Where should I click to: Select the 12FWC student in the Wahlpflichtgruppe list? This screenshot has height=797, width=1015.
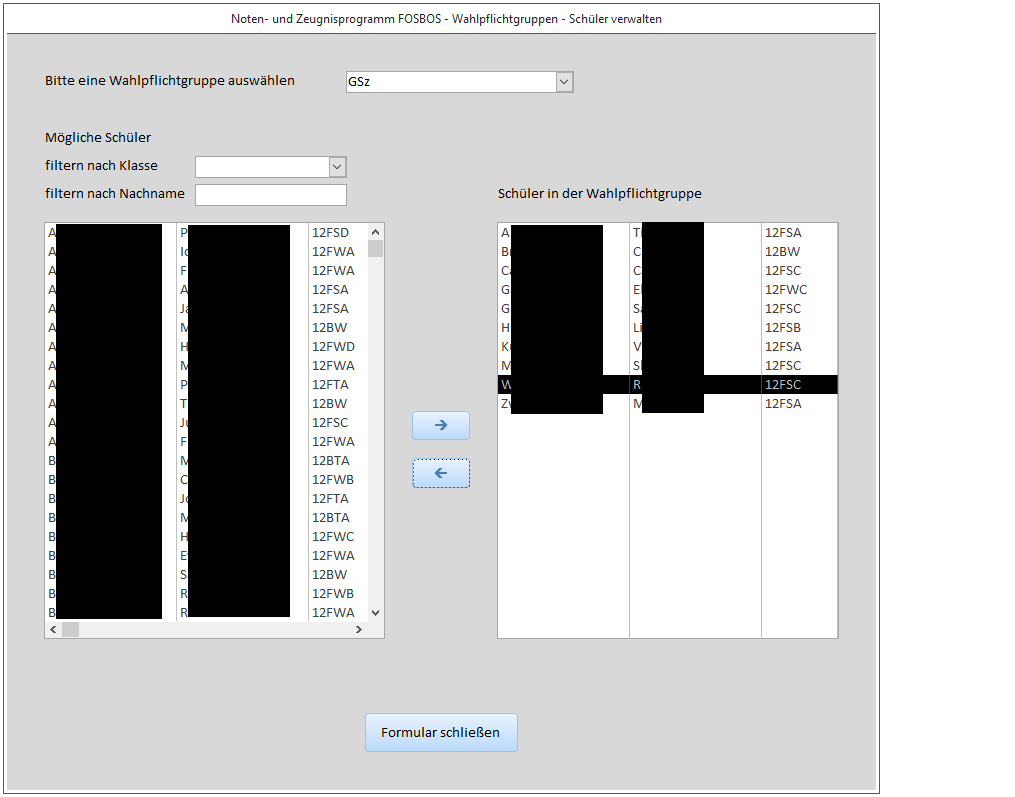[x=785, y=290]
